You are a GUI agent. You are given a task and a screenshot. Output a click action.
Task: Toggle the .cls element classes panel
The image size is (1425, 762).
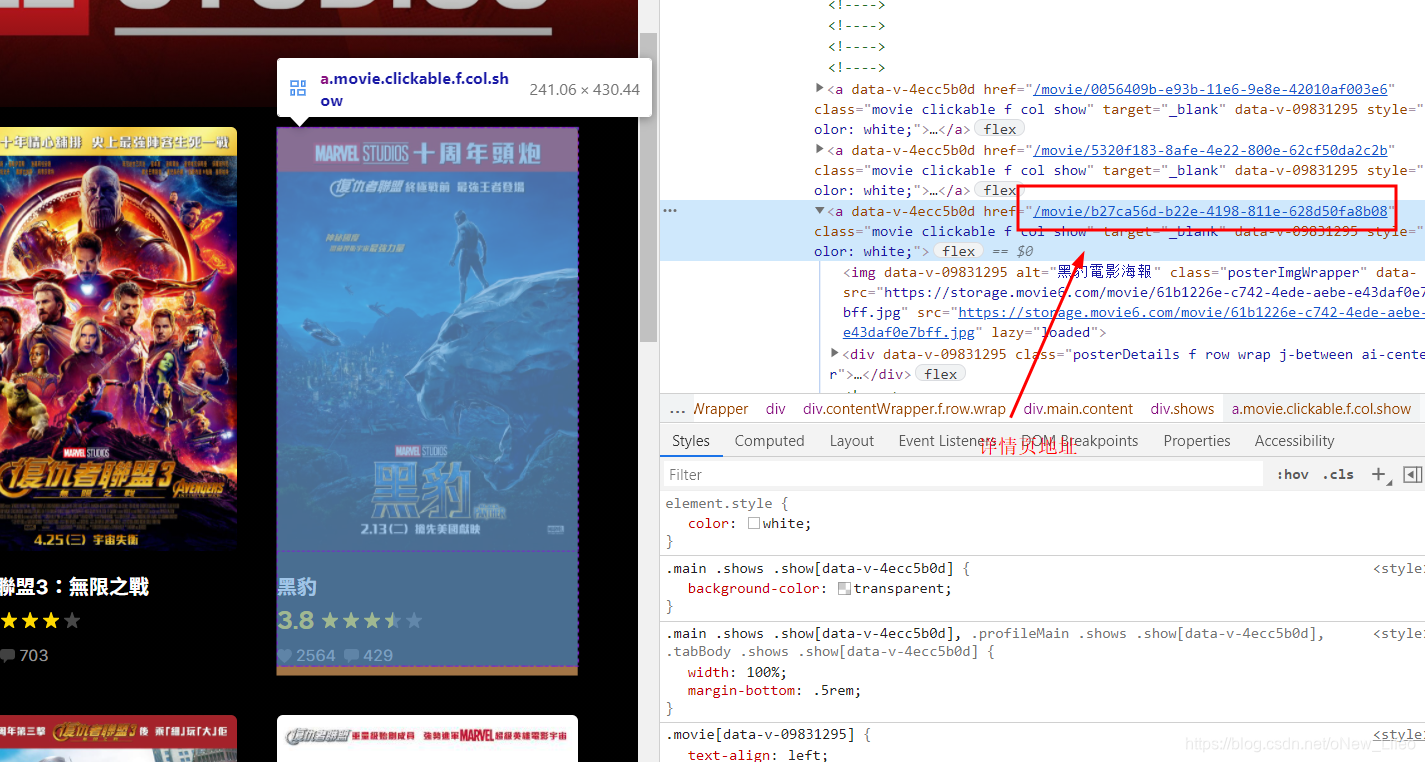pyautogui.click(x=1338, y=474)
